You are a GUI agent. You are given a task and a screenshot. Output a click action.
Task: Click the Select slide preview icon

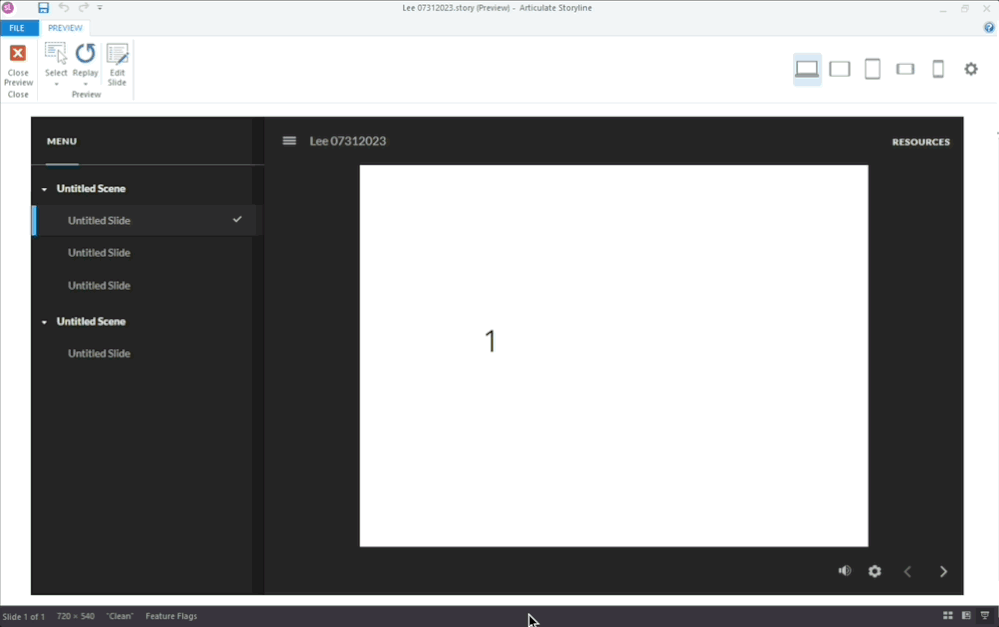pos(56,54)
